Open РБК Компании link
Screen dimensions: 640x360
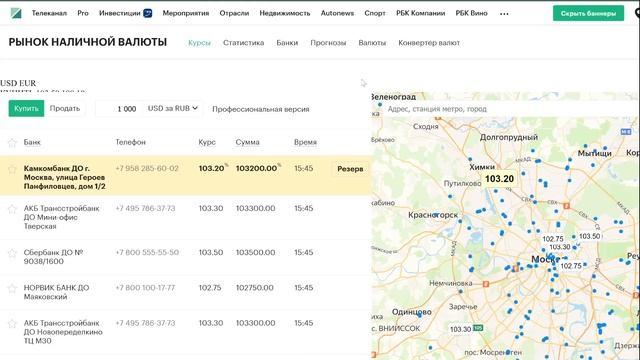[420, 13]
